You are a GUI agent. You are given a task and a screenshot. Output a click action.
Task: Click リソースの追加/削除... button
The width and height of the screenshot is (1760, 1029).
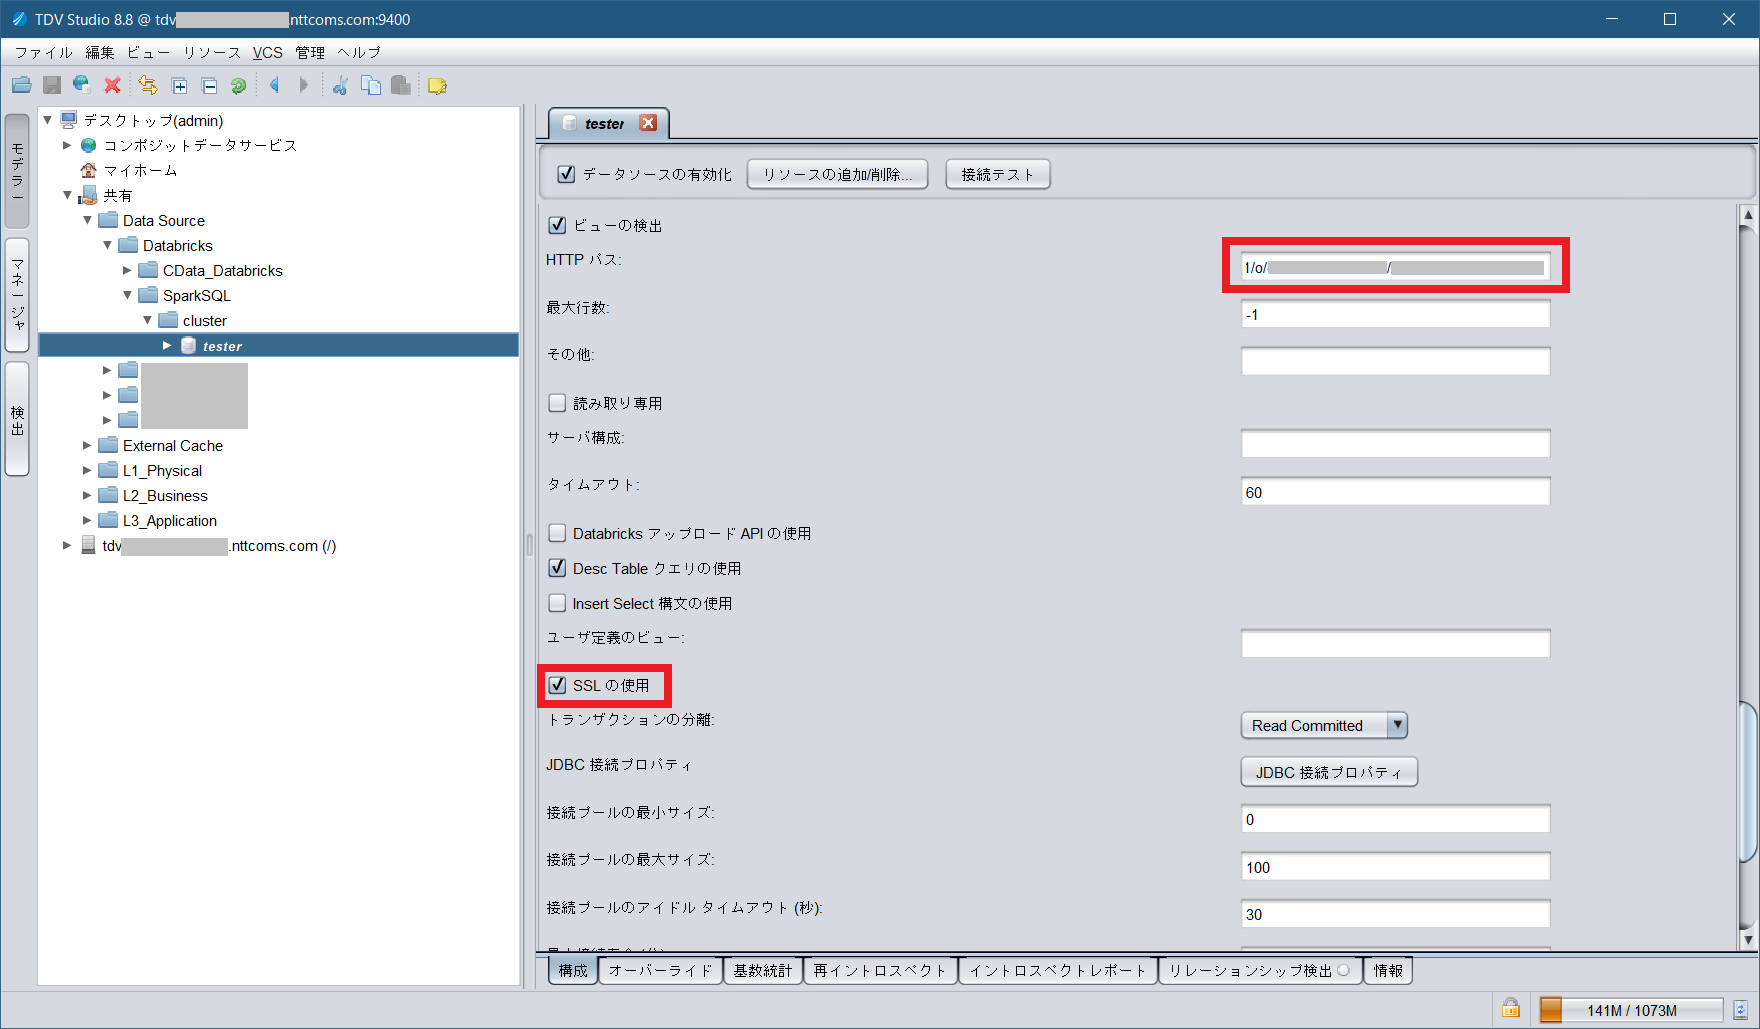(837, 174)
